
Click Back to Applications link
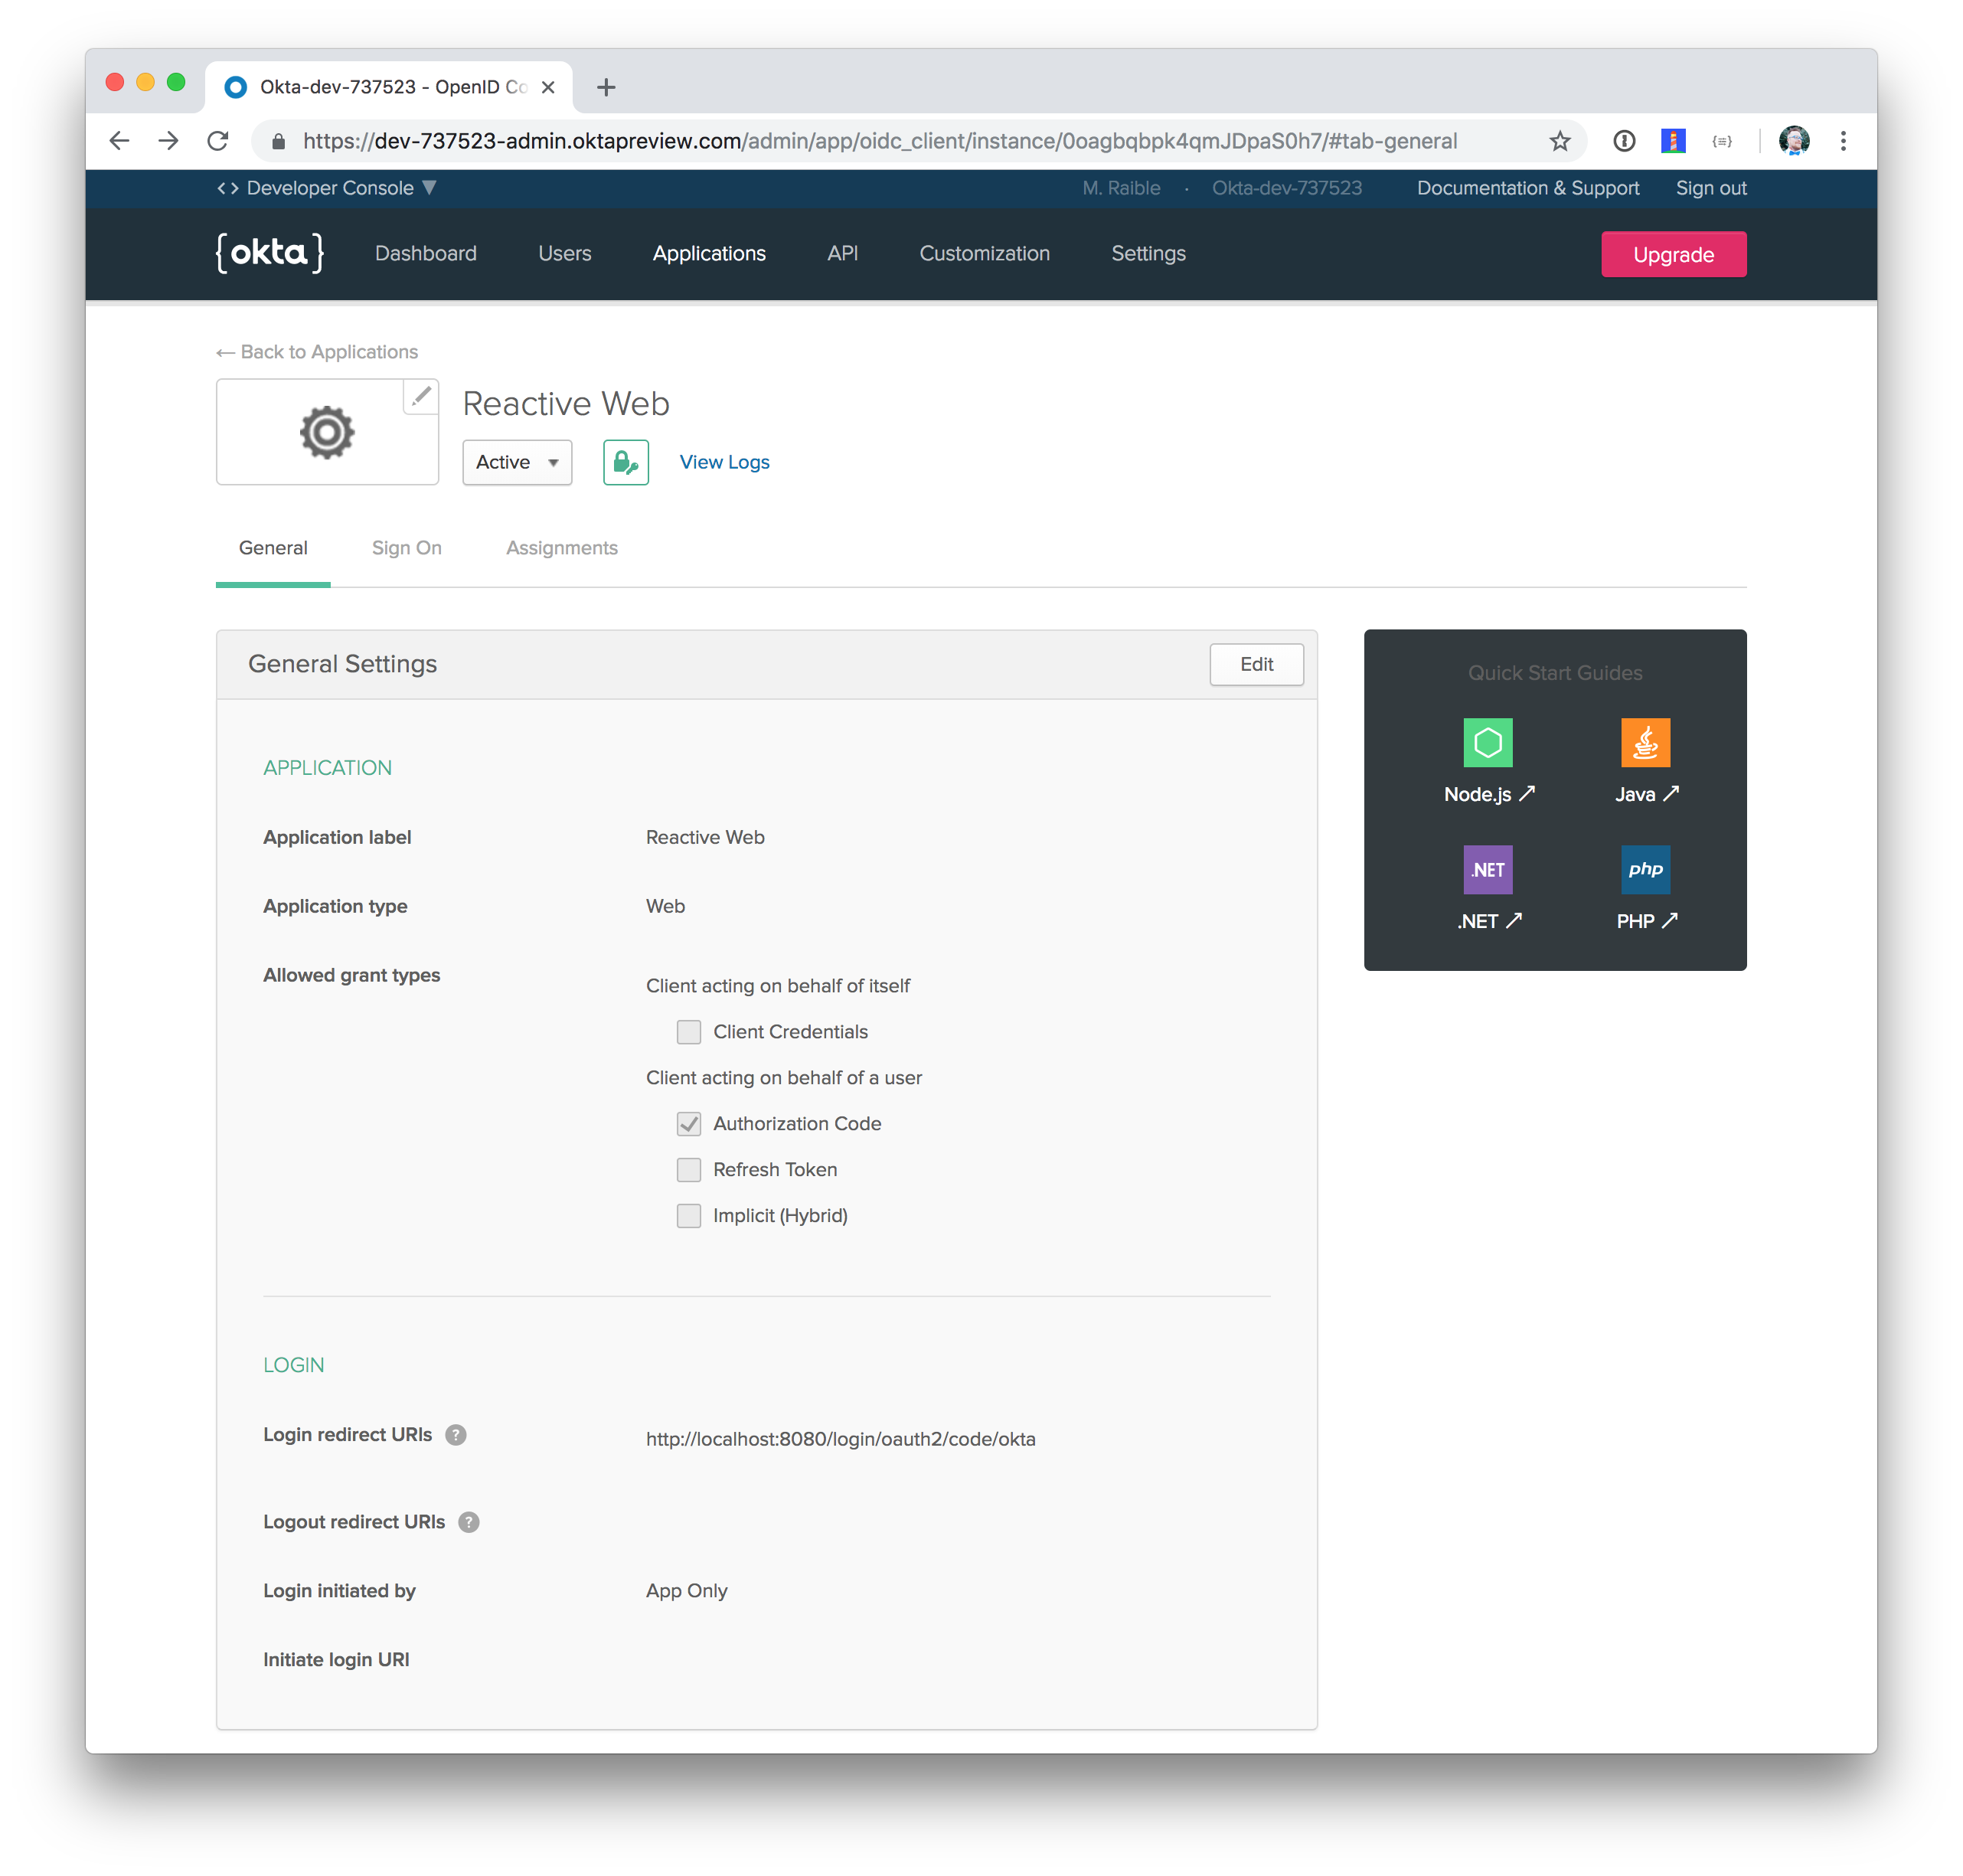click(x=317, y=352)
